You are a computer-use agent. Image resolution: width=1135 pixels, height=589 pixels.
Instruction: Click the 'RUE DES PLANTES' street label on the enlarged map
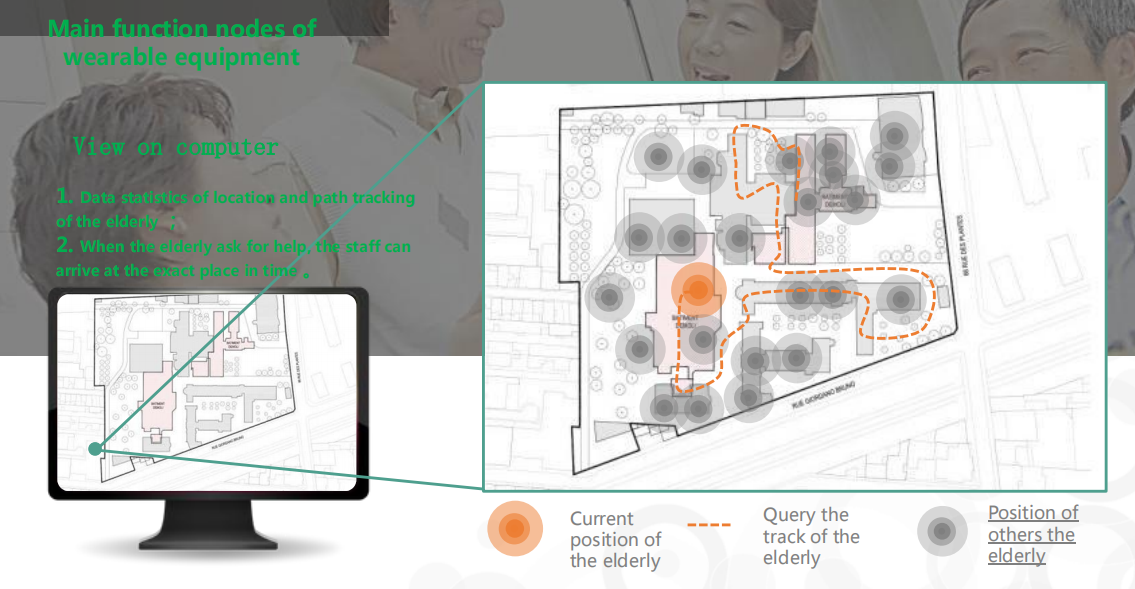click(963, 245)
